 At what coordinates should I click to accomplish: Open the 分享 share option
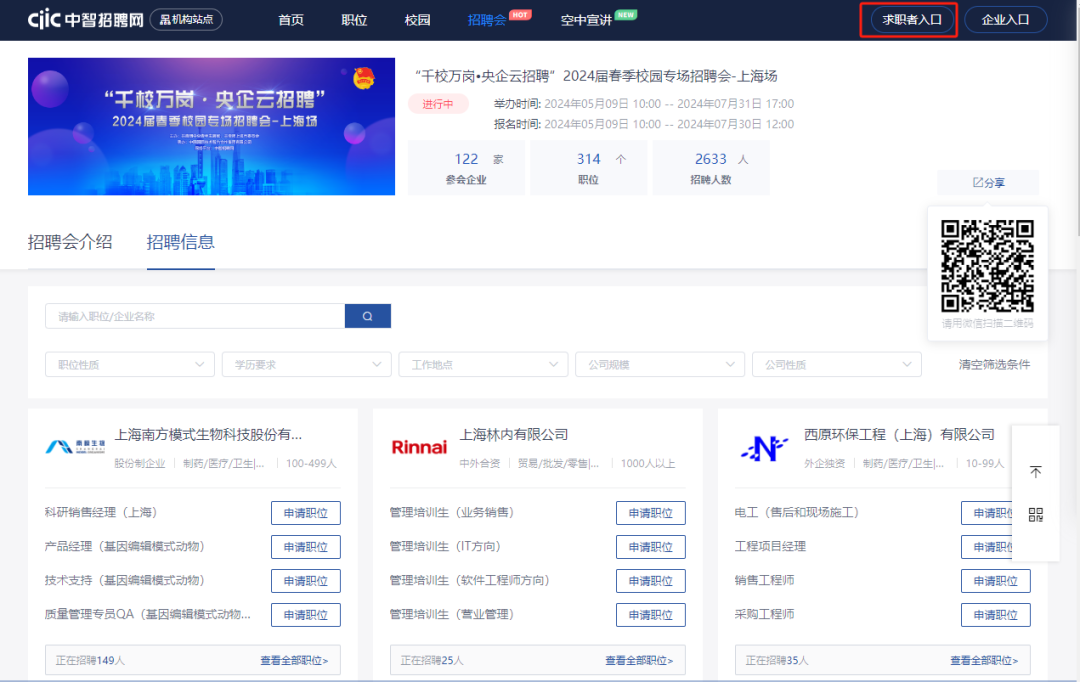click(x=986, y=182)
